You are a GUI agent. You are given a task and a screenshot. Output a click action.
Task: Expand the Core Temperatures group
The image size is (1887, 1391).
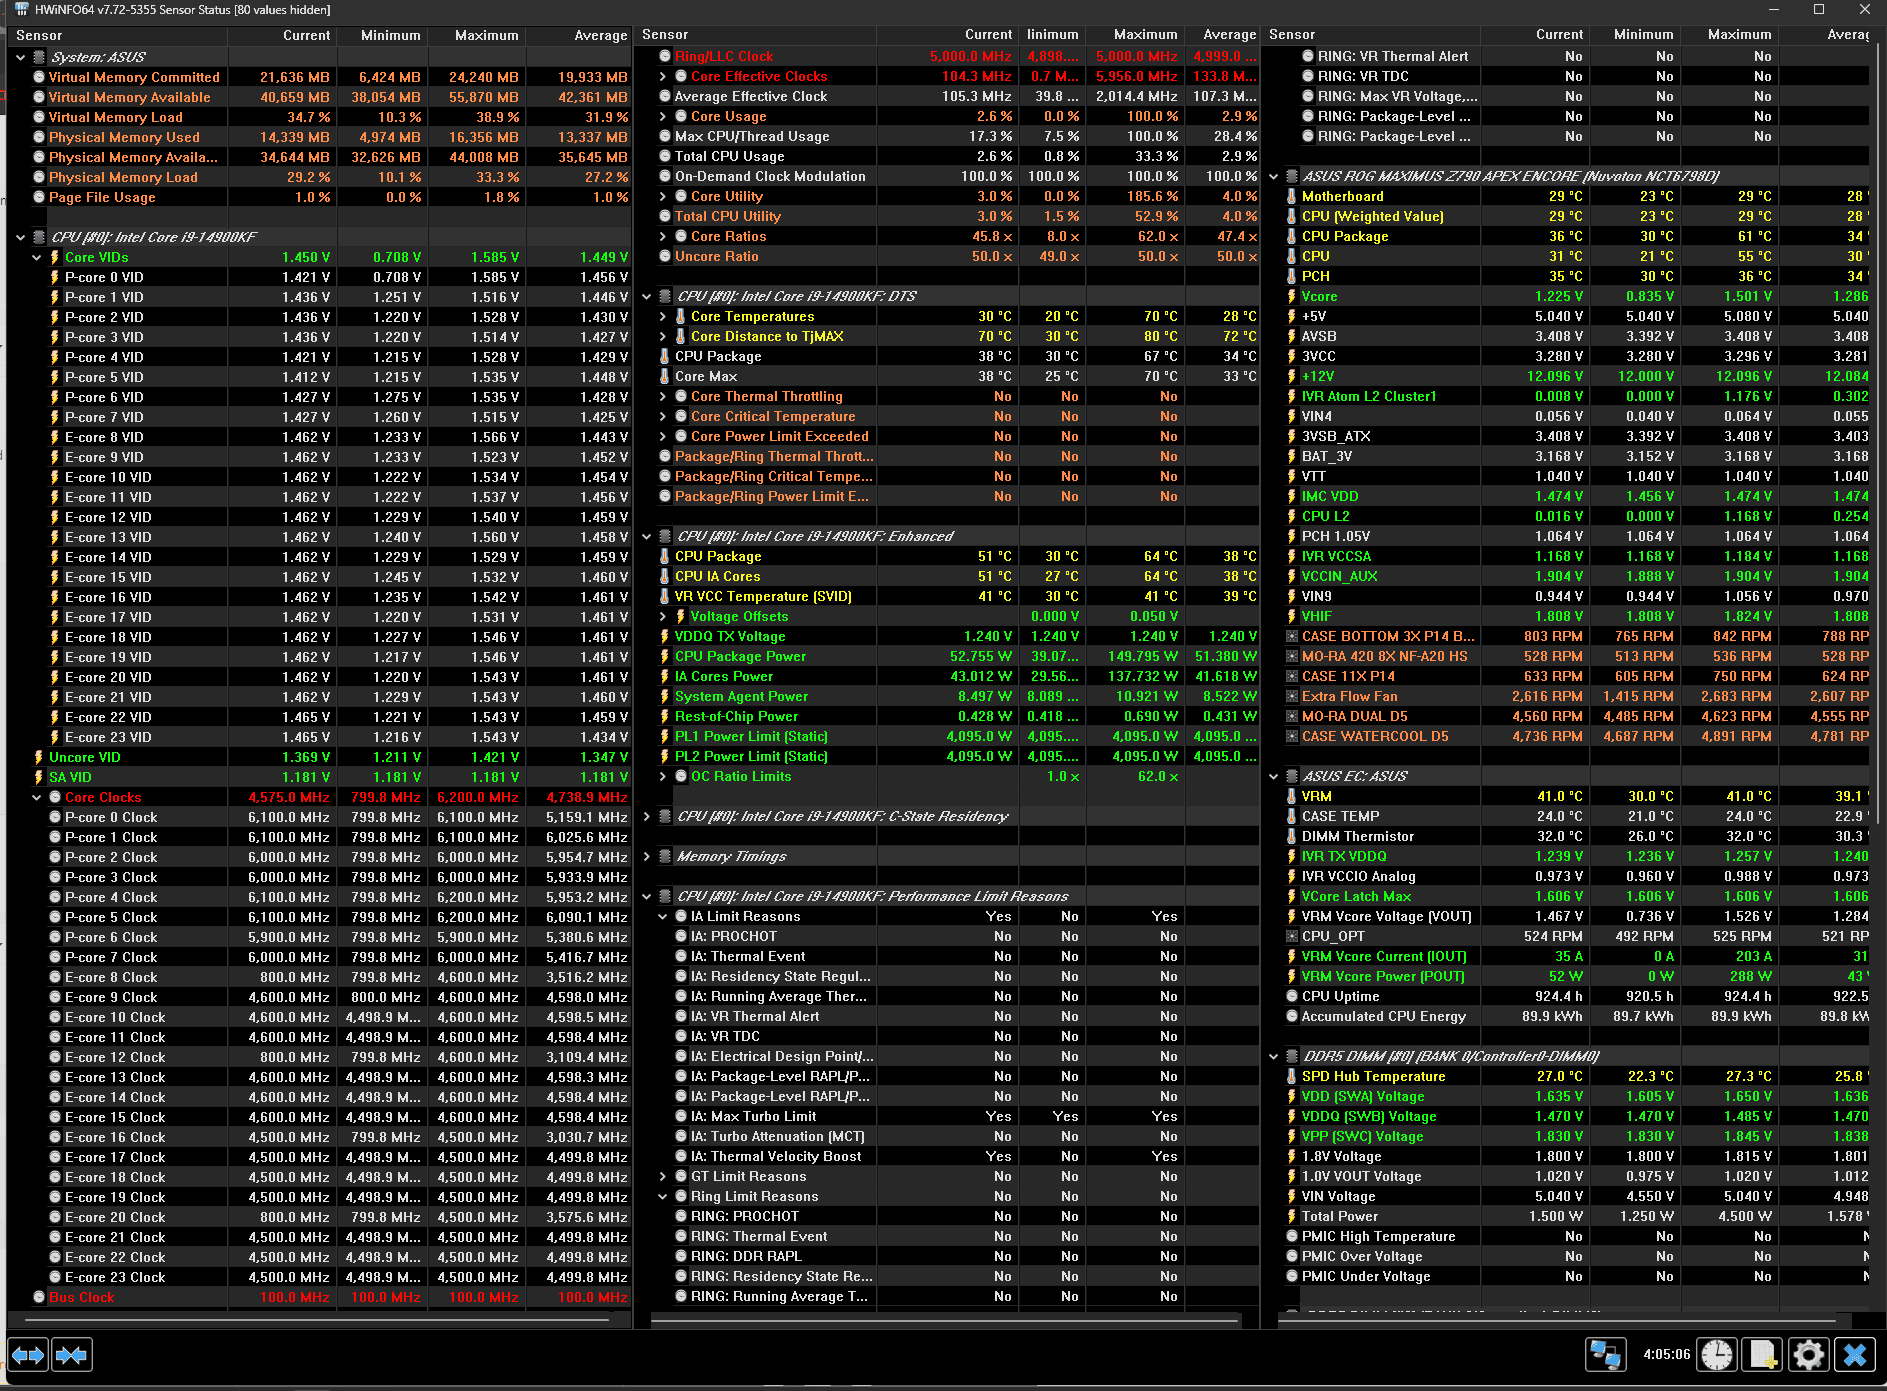point(662,316)
